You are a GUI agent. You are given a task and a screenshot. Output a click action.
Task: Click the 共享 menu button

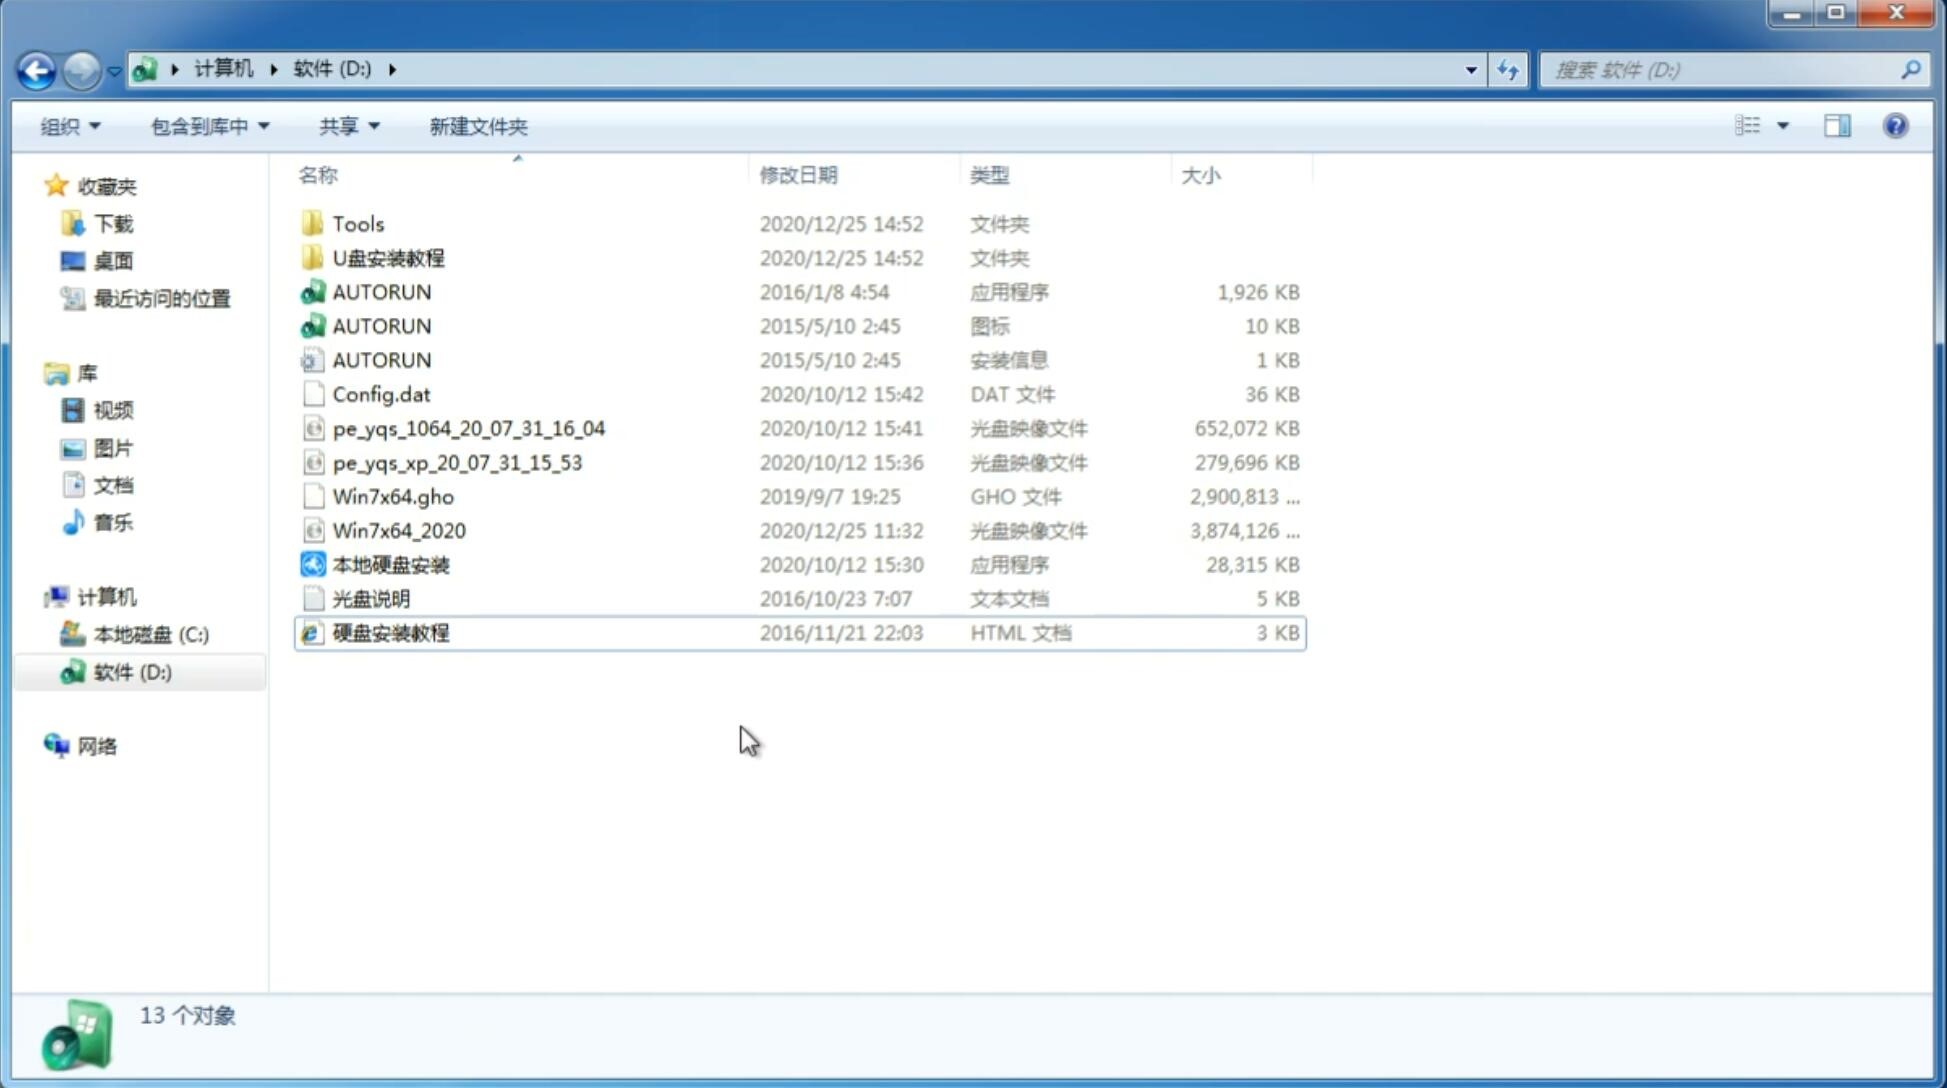click(x=346, y=126)
